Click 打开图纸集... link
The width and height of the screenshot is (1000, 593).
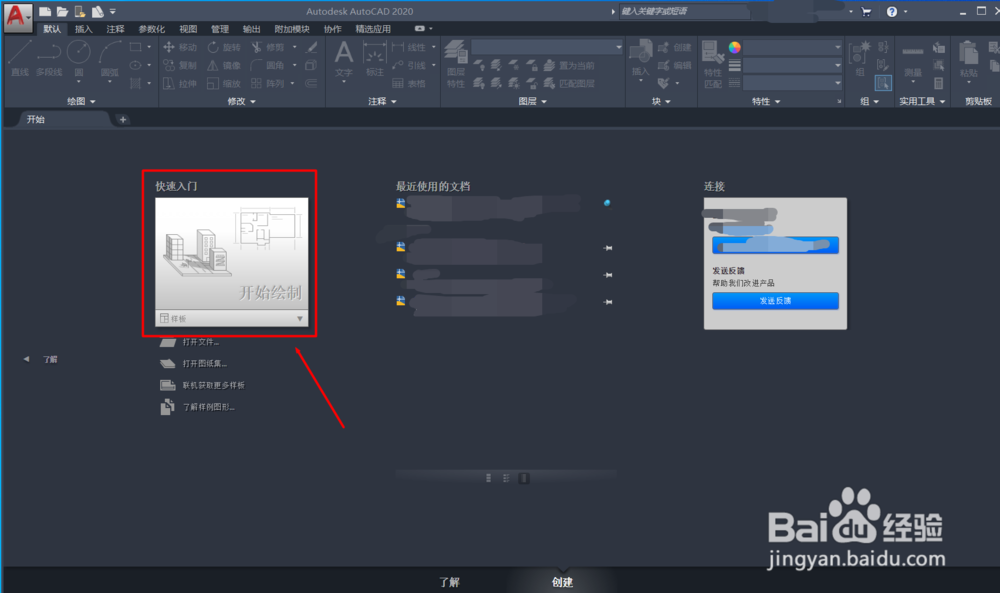(x=205, y=364)
